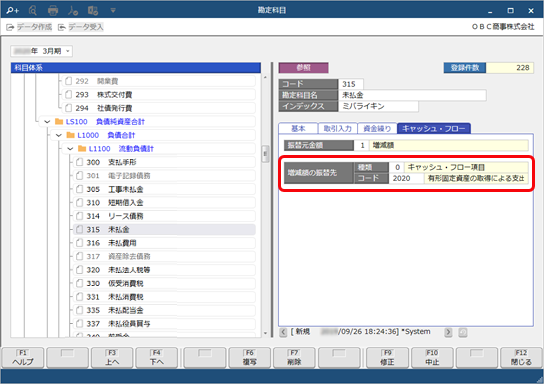
Task: Open the 3月期 fiscal period dropdown
Action: tap(41, 51)
